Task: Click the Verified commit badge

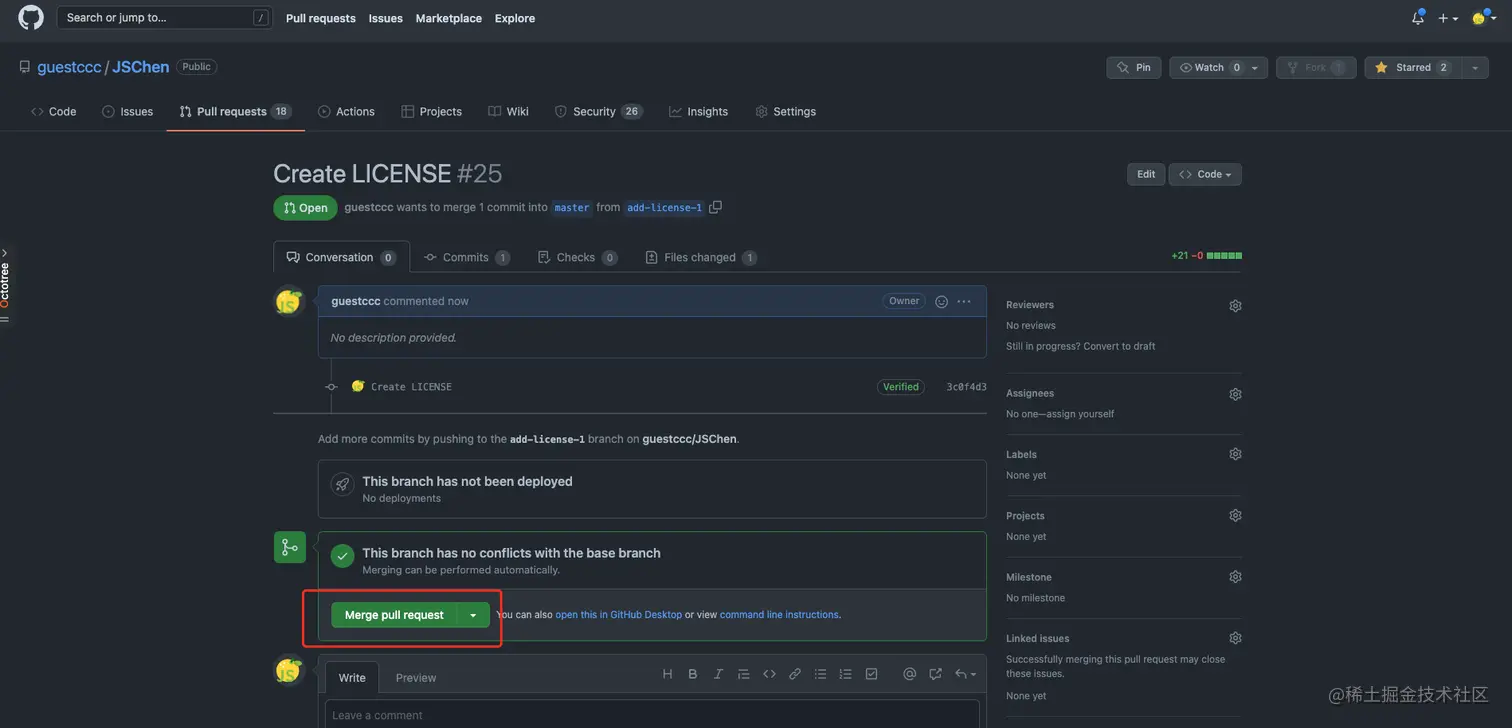Action: pyautogui.click(x=901, y=387)
